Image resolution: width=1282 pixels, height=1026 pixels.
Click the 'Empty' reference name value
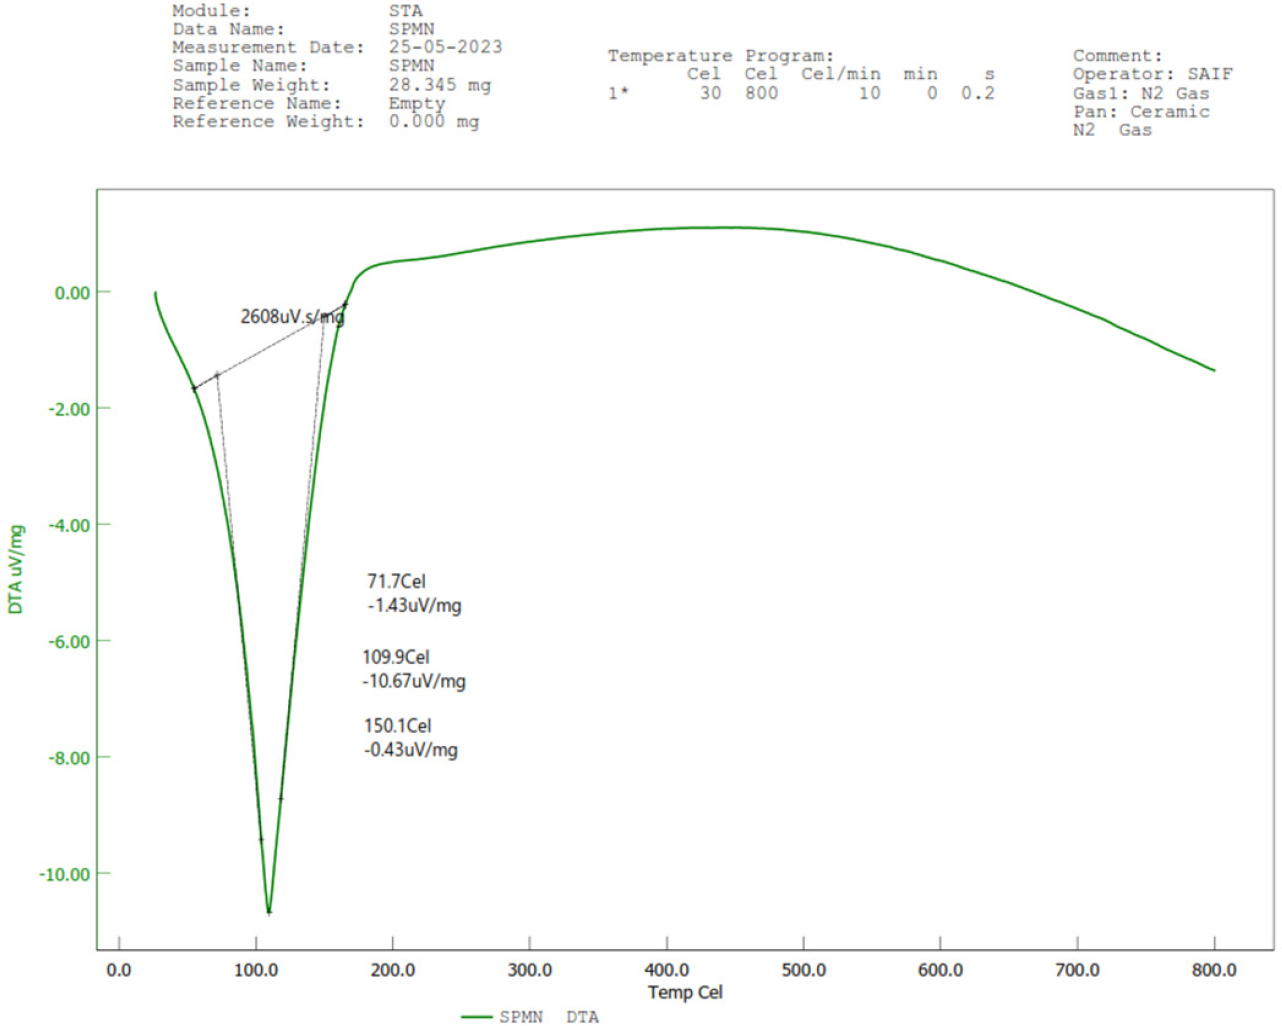417,103
